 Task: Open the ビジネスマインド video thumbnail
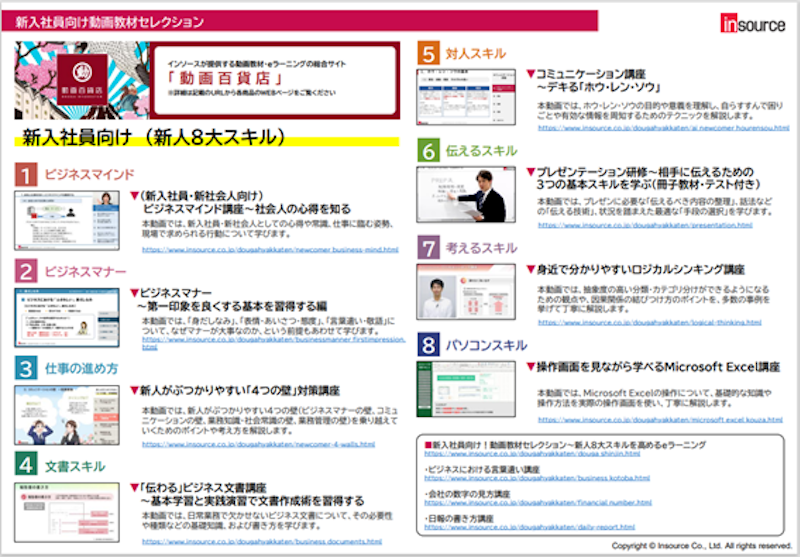(67, 220)
